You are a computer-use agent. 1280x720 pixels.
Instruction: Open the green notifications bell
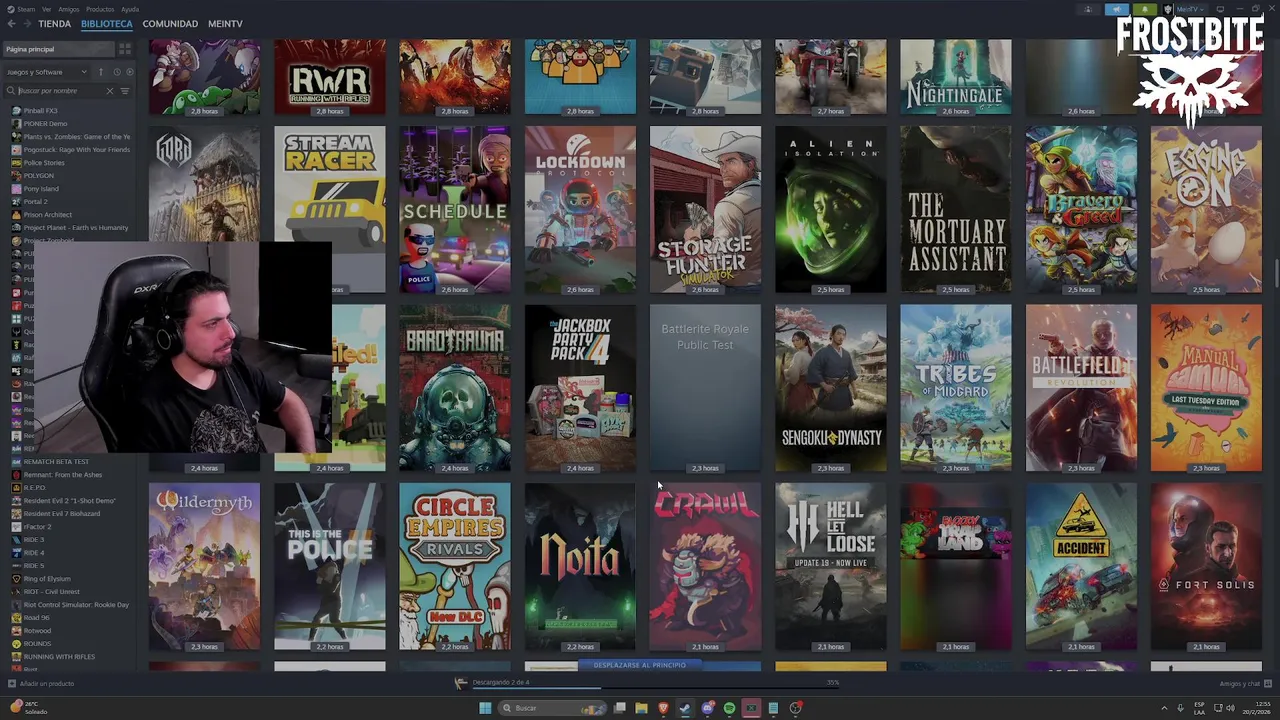1145,9
